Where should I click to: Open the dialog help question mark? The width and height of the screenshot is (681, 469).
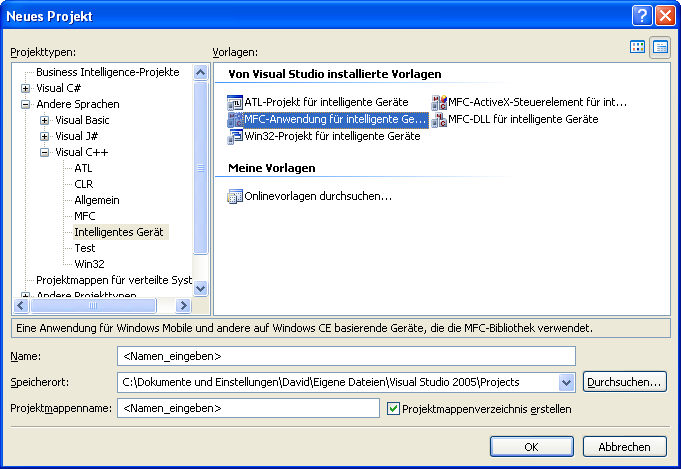pos(641,16)
